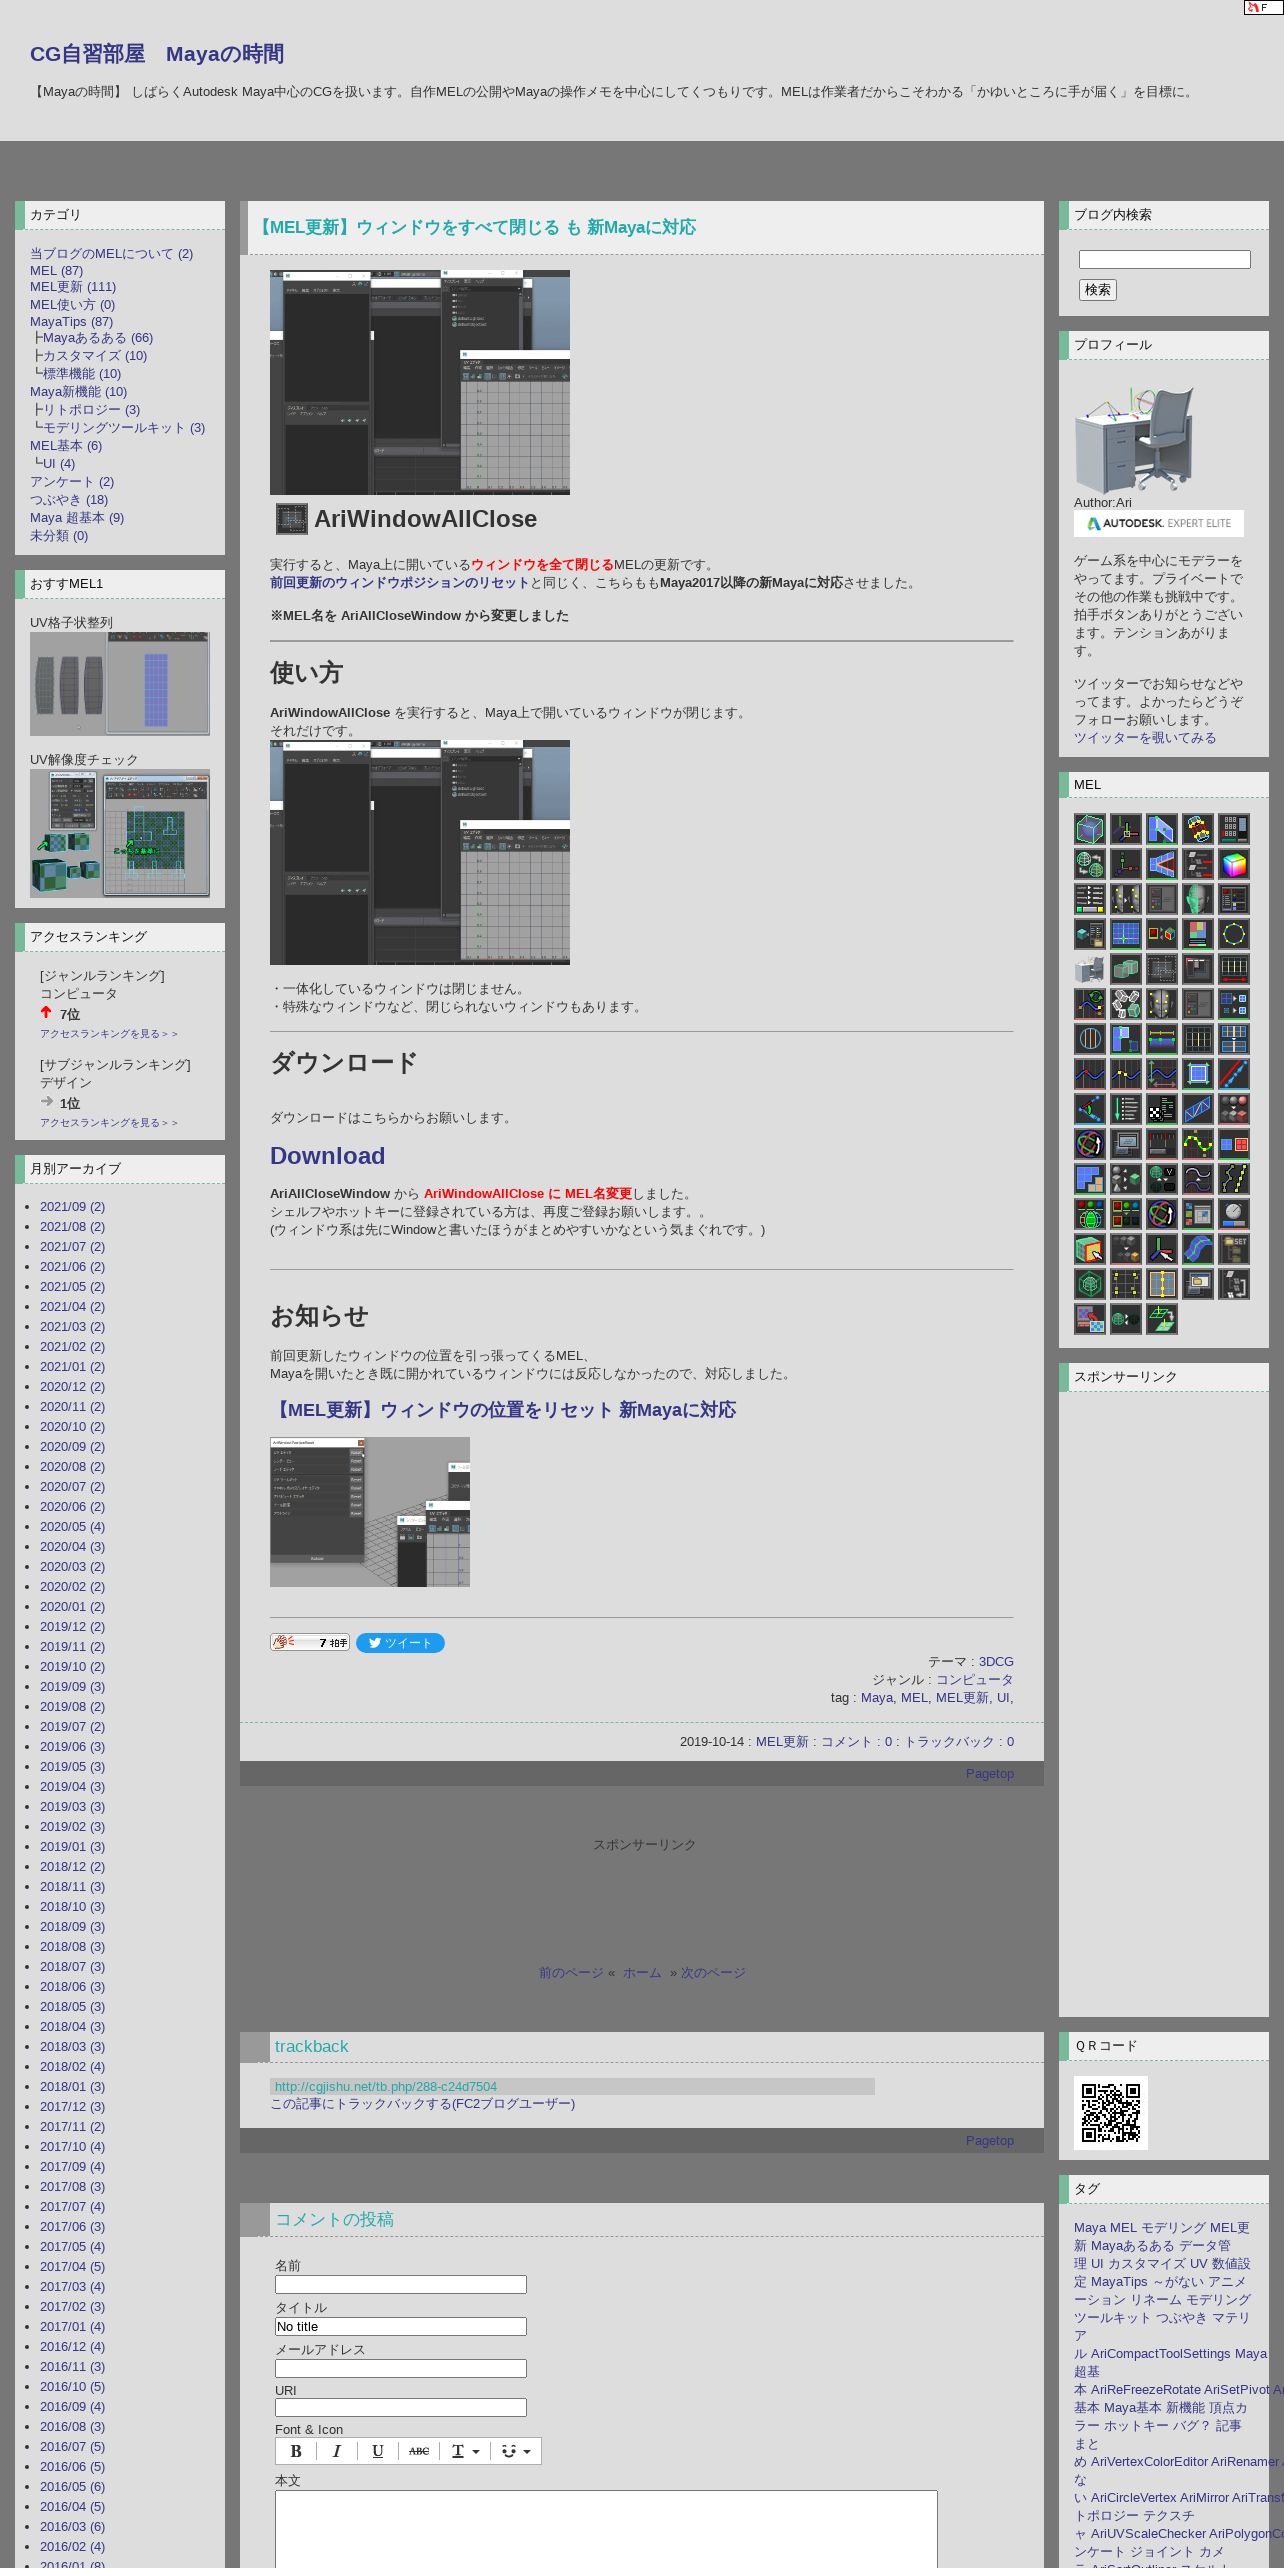
Task: Click the メールアドレス input field
Action: (401, 2369)
